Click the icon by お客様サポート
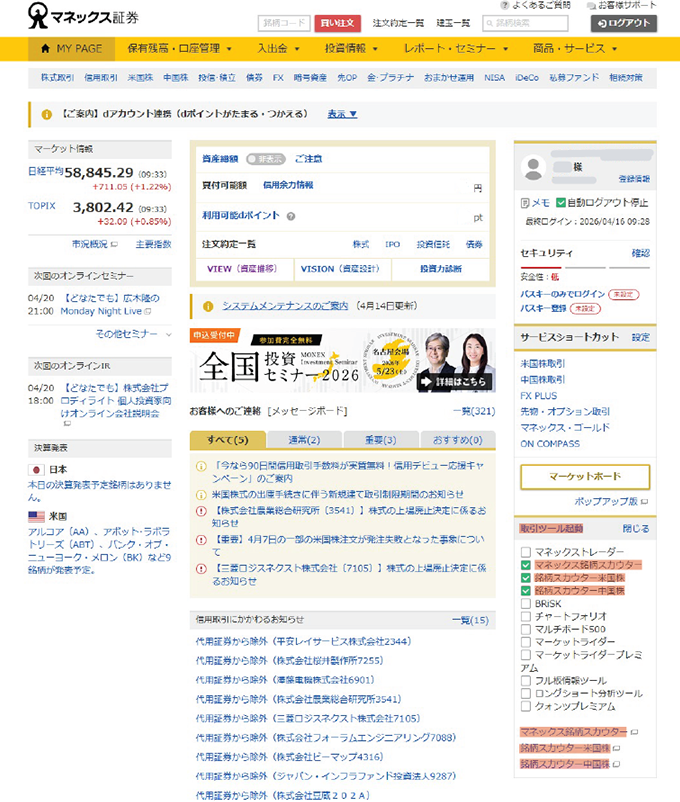 591,6
